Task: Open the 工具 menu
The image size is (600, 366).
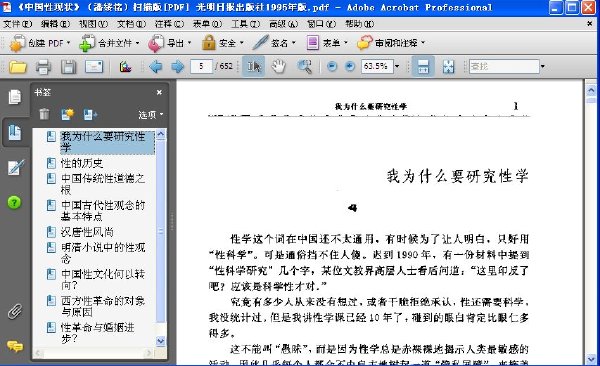Action: point(245,24)
